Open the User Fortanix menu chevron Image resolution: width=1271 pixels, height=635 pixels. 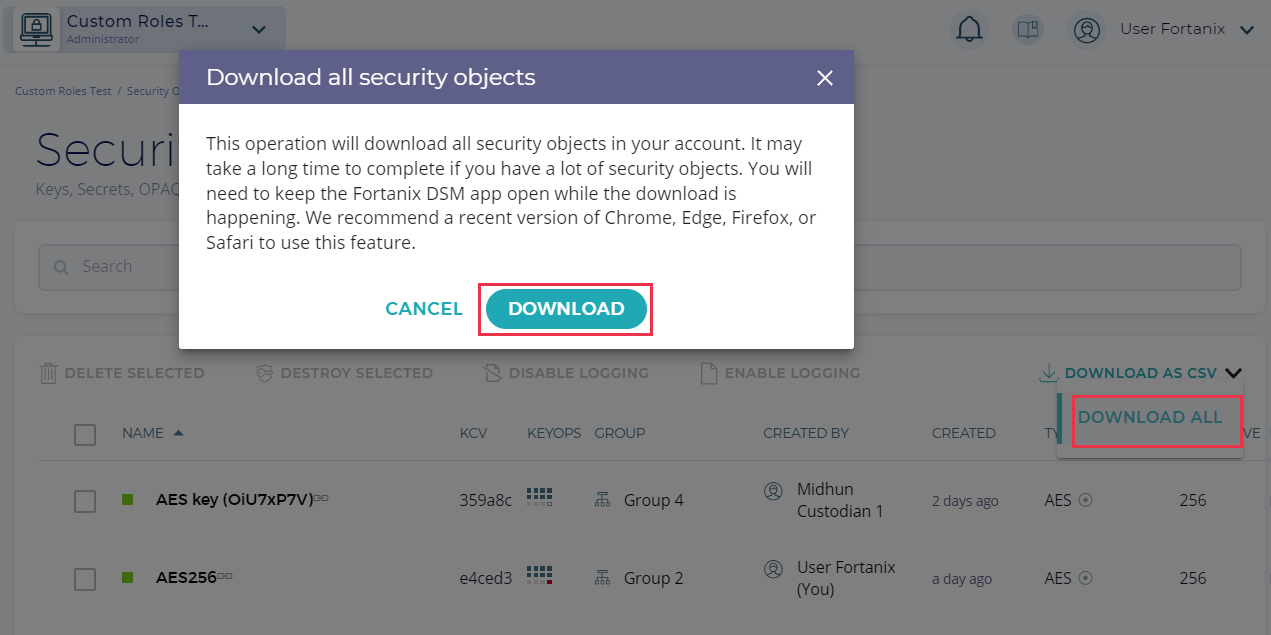pyautogui.click(x=1246, y=30)
